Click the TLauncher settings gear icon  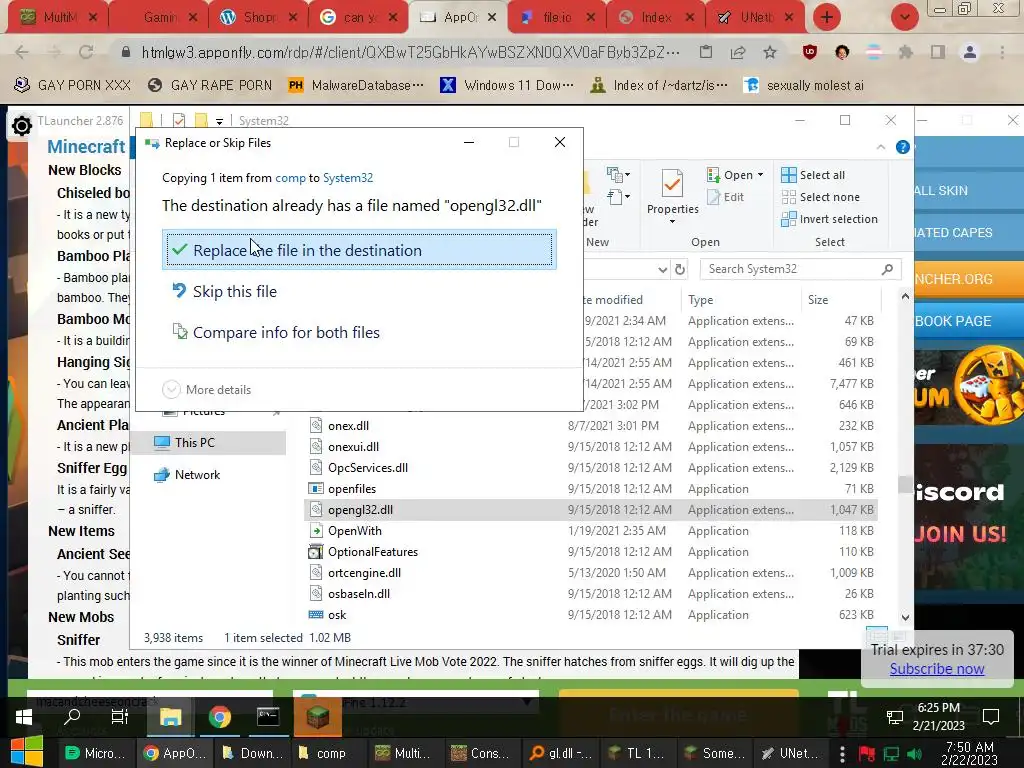(22, 125)
